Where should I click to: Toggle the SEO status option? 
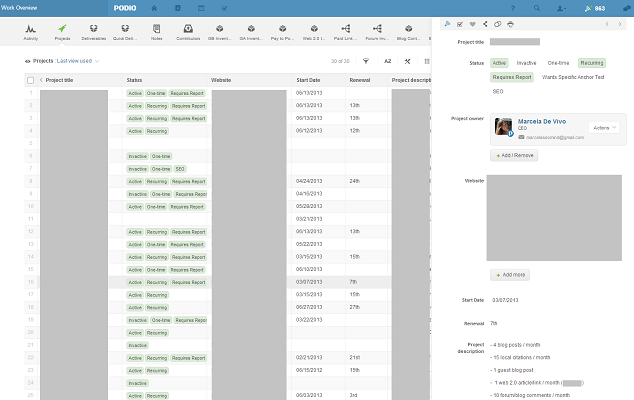tap(498, 91)
